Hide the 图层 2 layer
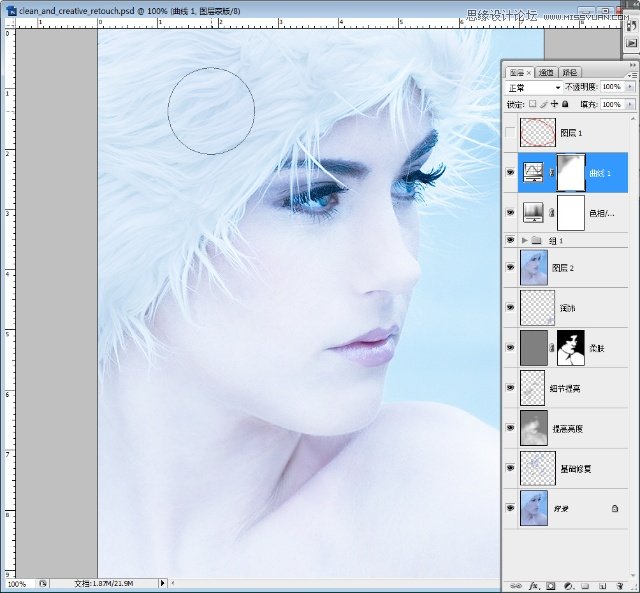Screen dimensions: 640x593 [x=510, y=267]
